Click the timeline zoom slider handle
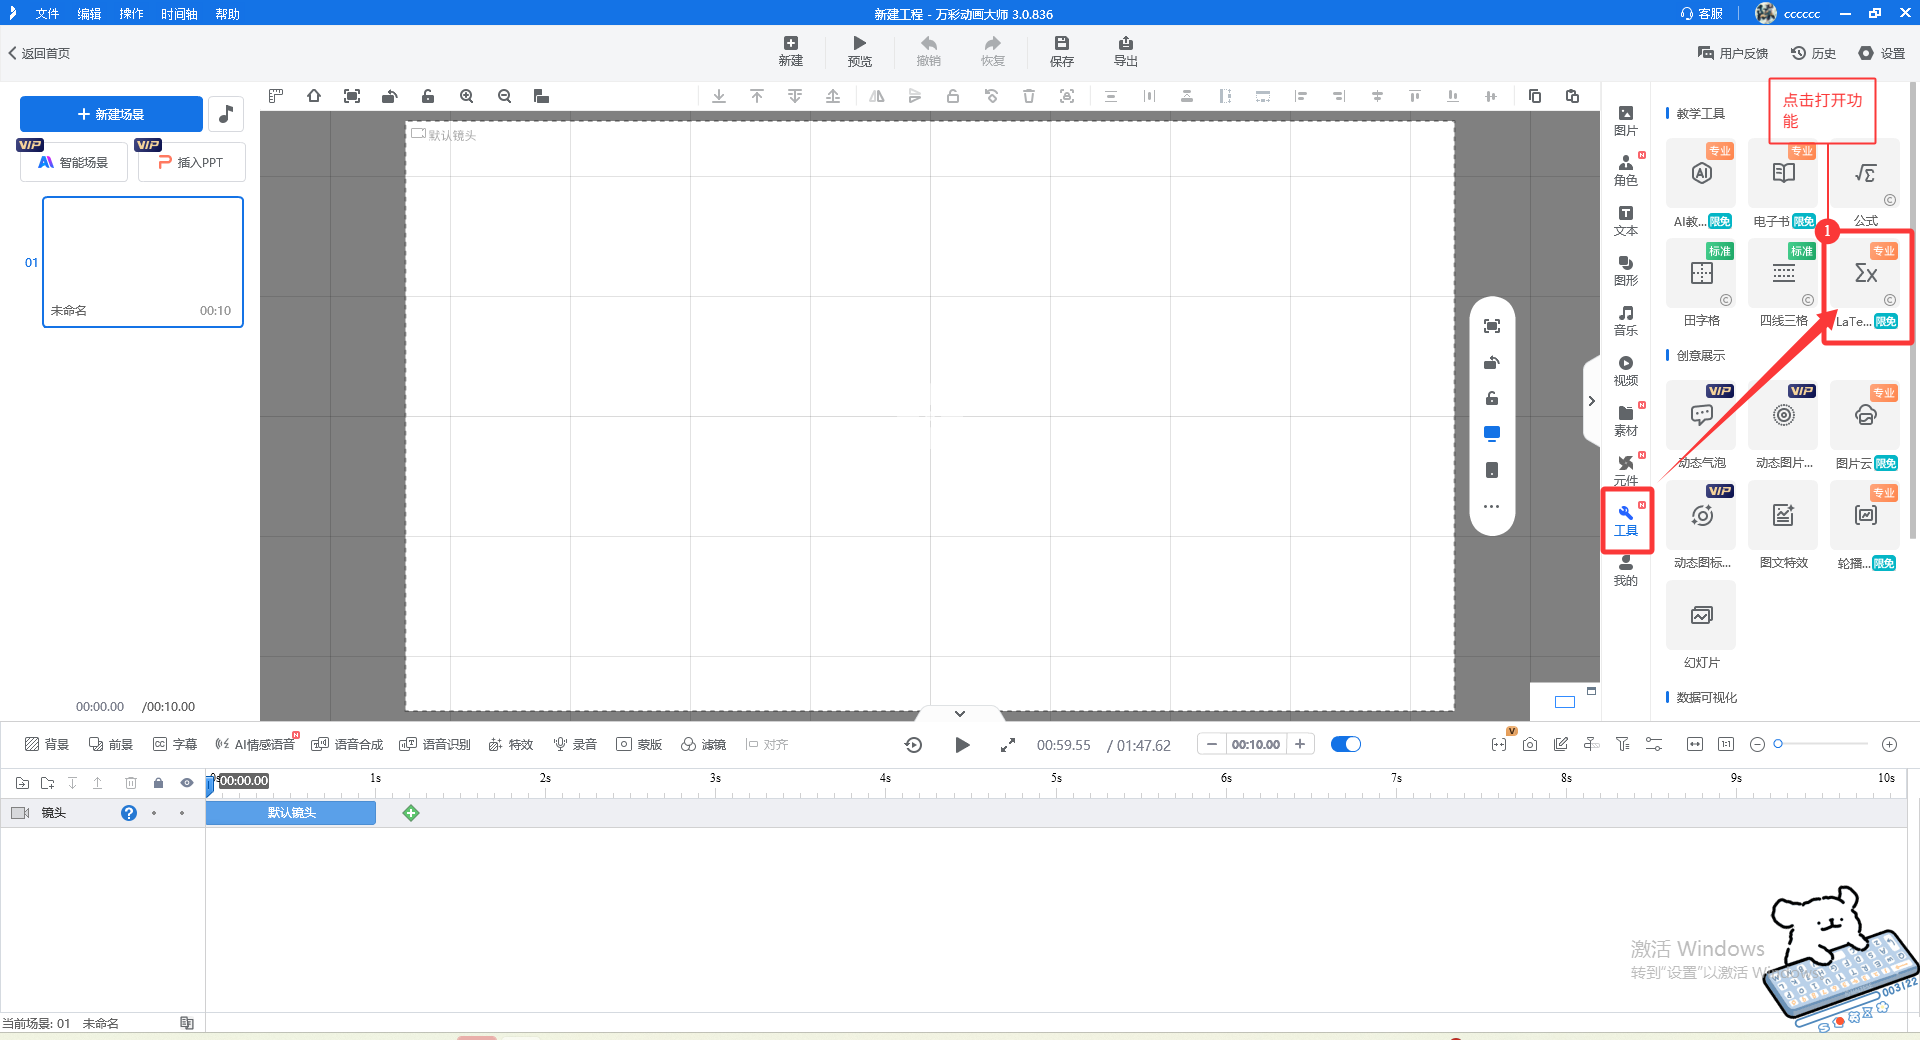The height and width of the screenshot is (1040, 1920). [x=1778, y=744]
